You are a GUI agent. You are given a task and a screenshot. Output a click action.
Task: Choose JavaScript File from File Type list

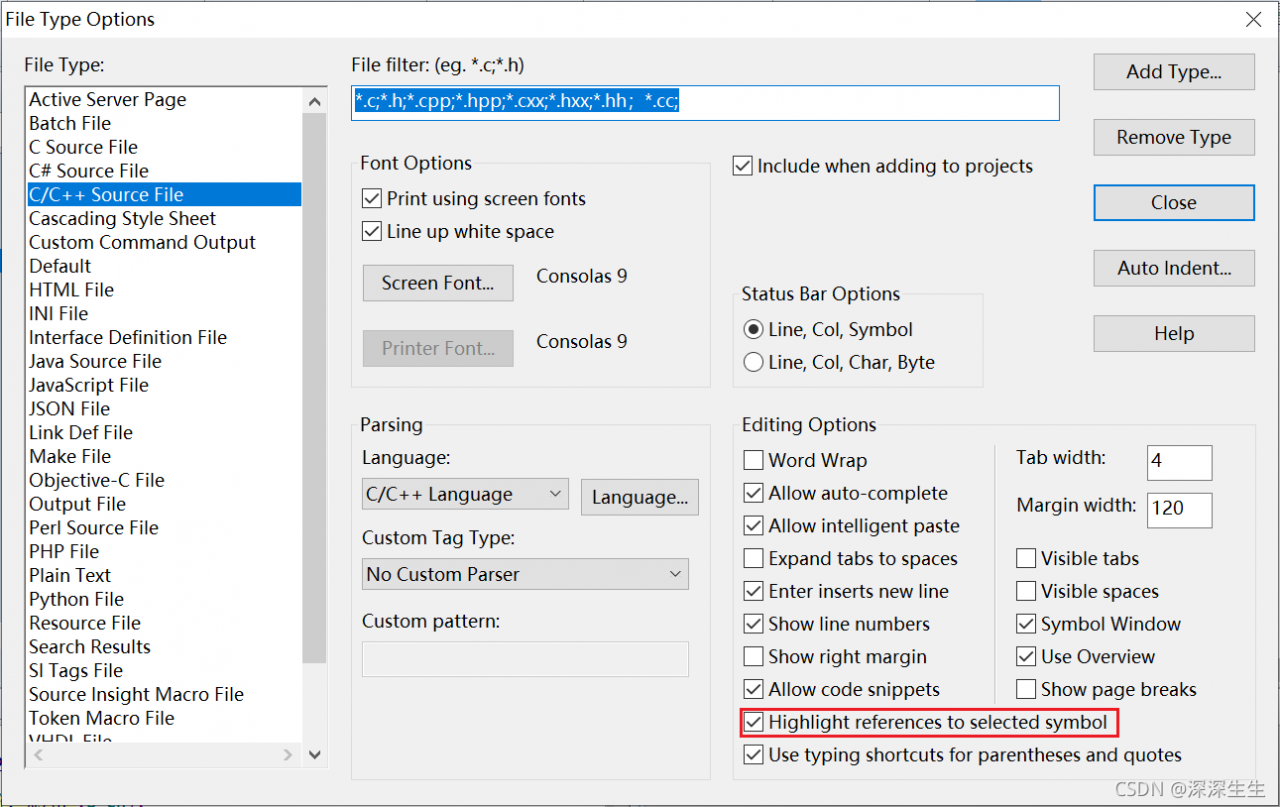[x=89, y=385]
